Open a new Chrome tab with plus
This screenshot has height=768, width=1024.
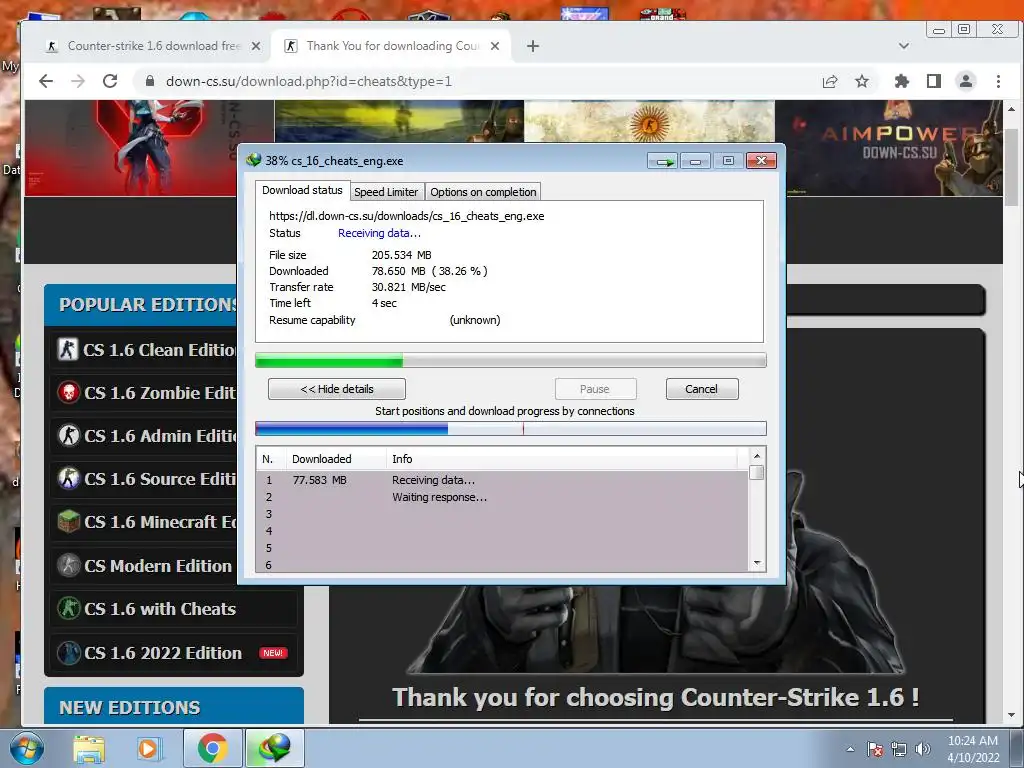pyautogui.click(x=533, y=46)
